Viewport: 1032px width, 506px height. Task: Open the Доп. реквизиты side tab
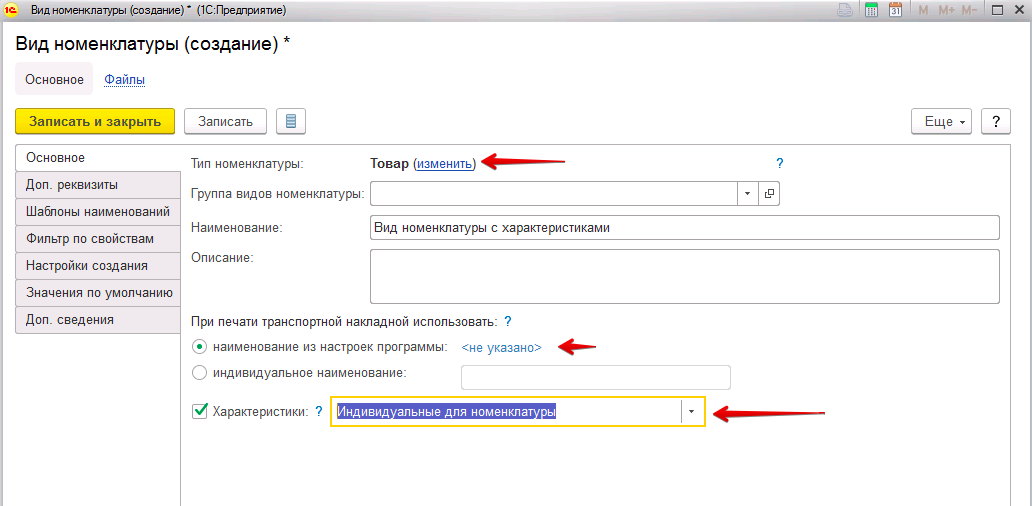[x=97, y=185]
